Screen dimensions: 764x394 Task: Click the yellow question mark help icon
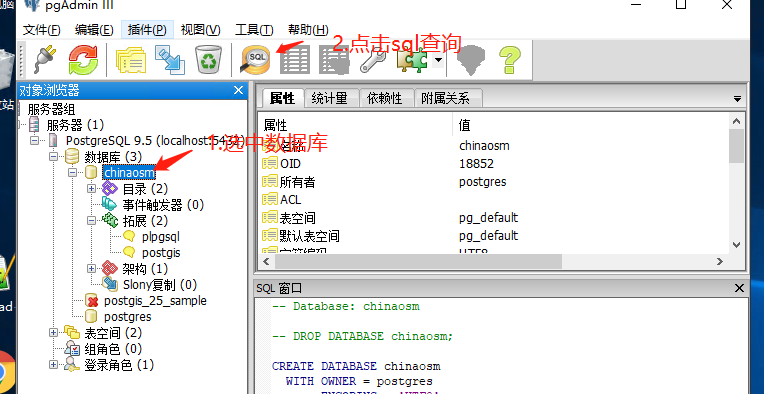coord(510,60)
